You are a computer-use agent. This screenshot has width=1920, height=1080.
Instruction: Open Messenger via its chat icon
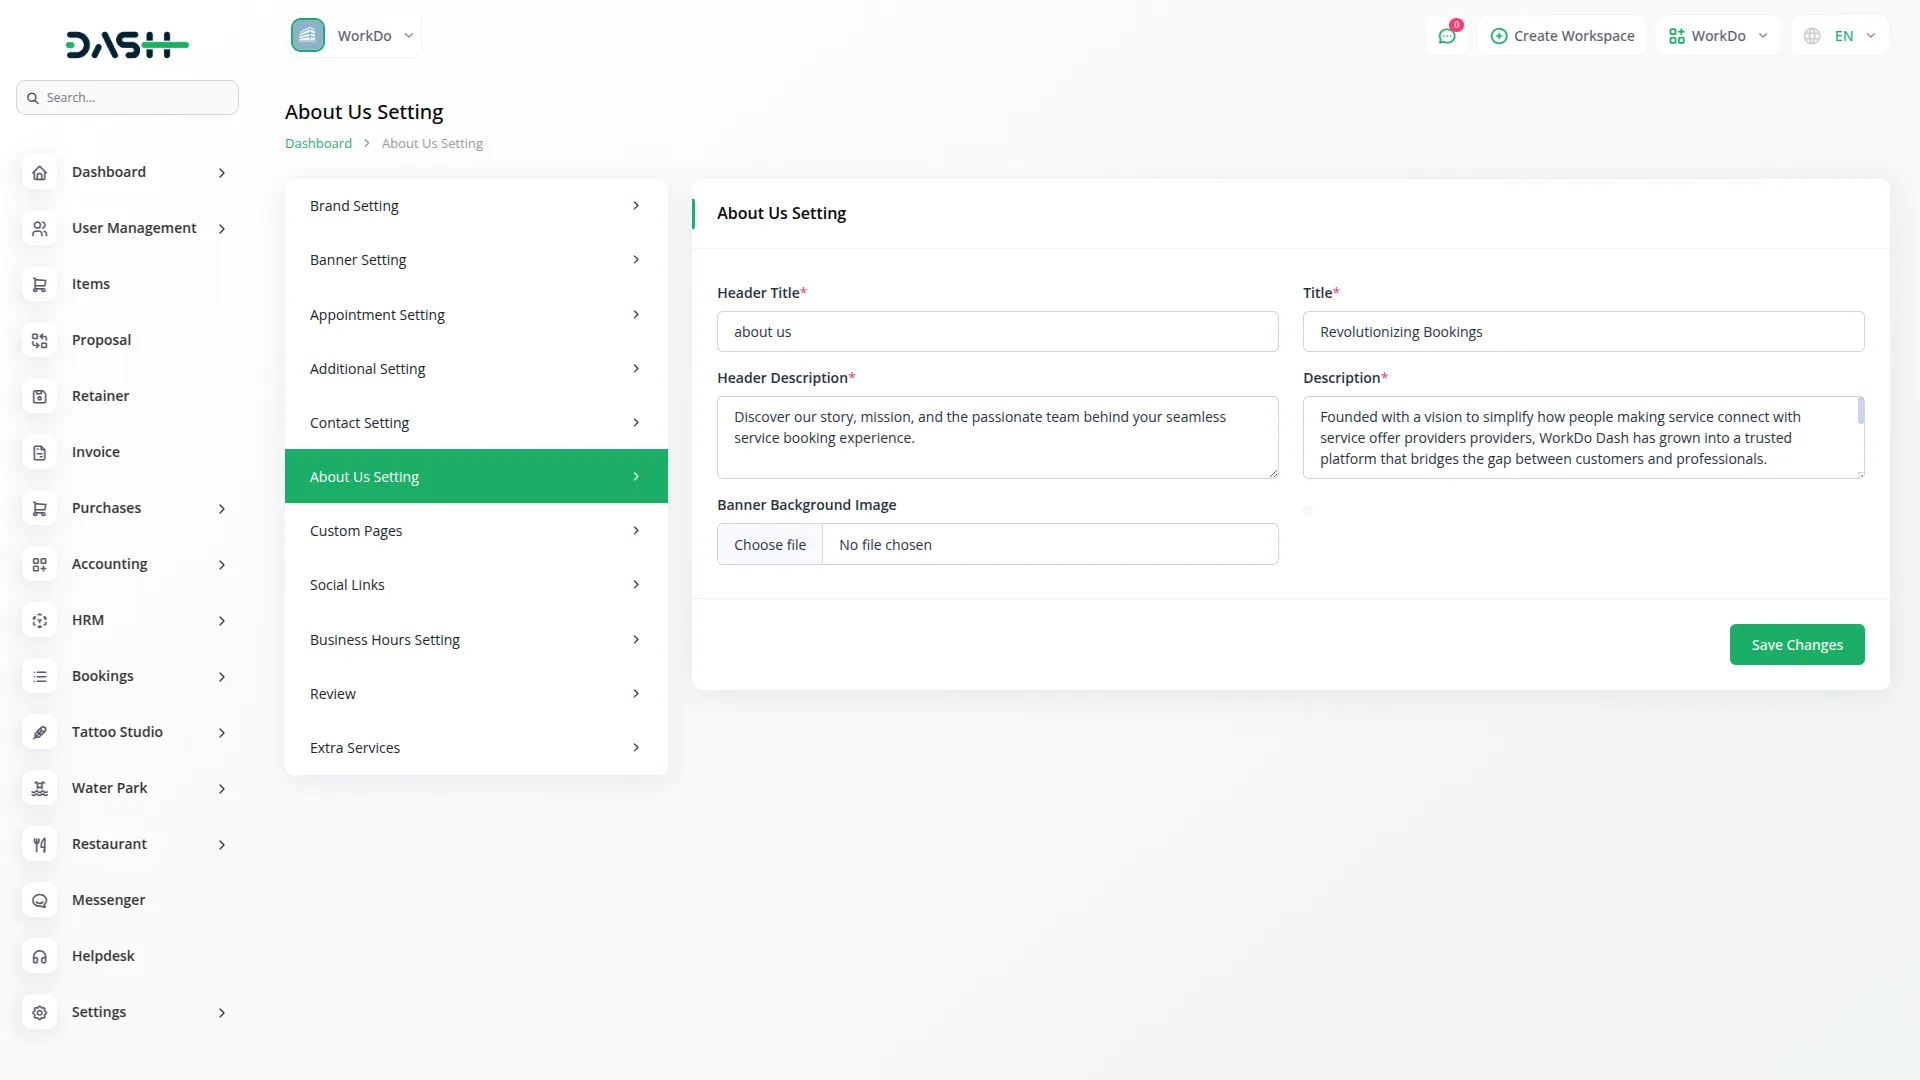pyautogui.click(x=39, y=900)
